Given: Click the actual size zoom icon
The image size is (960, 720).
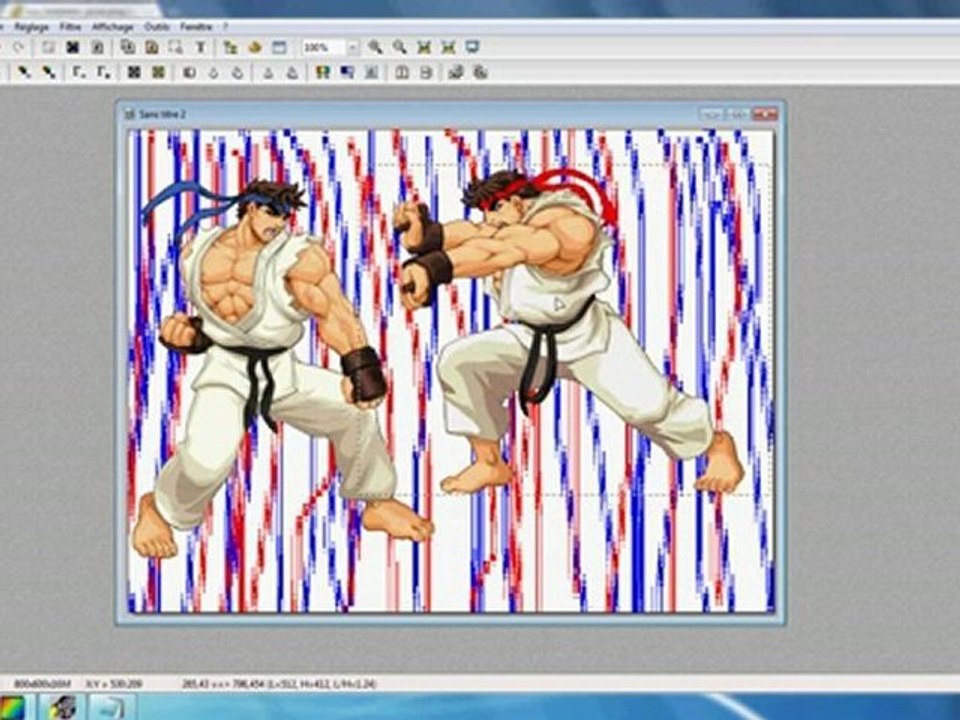Looking at the screenshot, I should [x=424, y=47].
